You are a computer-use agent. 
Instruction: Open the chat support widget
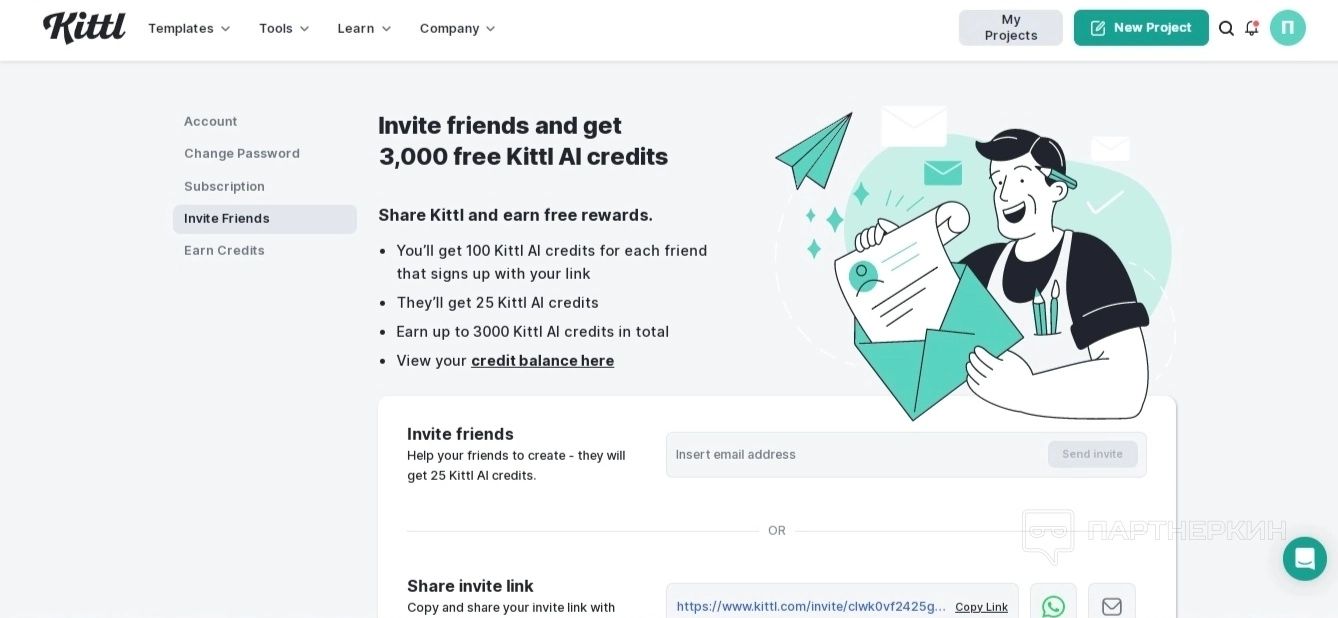(x=1304, y=558)
